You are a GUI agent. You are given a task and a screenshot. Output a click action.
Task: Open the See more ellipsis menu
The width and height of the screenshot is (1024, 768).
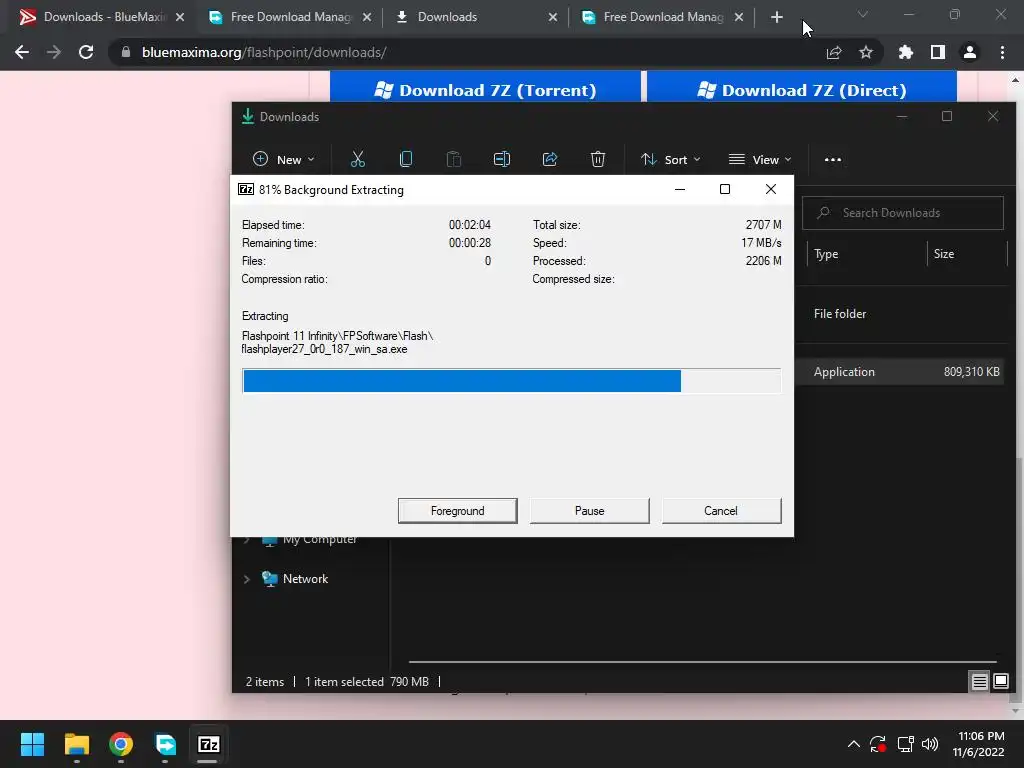click(x=833, y=159)
